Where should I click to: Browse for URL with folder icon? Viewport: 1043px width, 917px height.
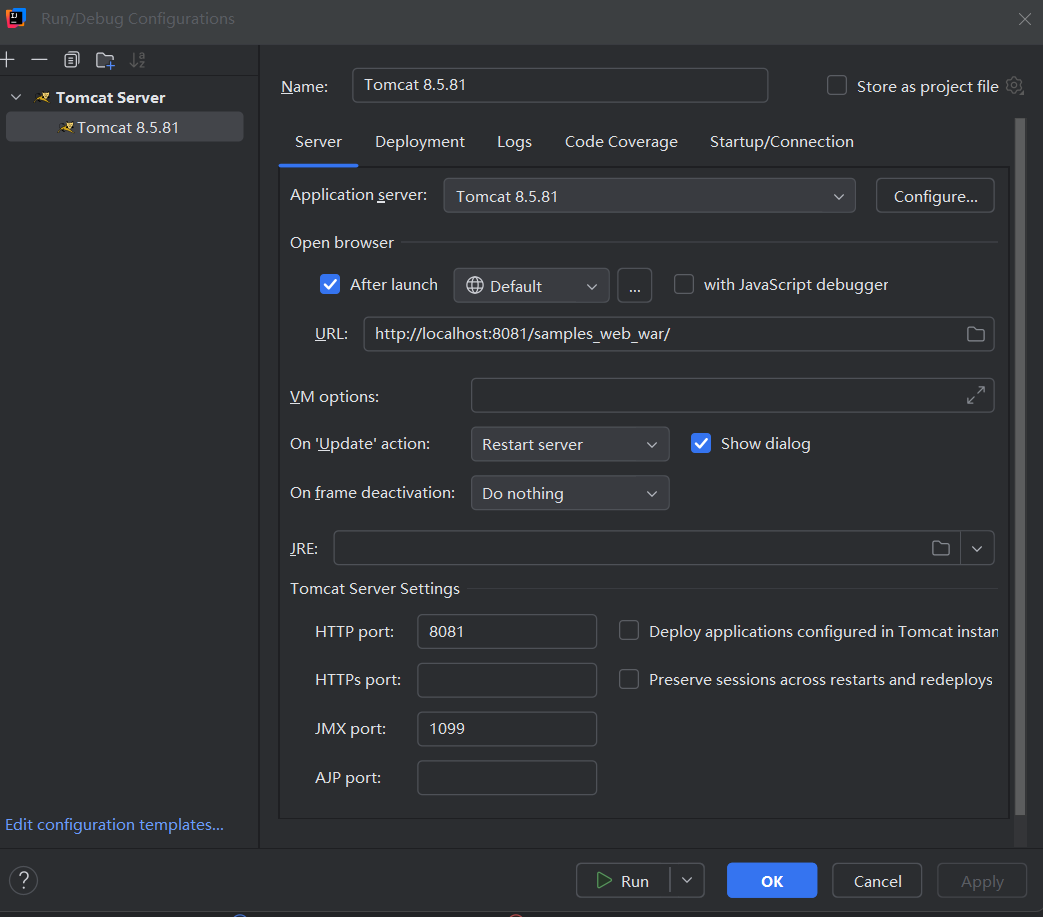tap(975, 334)
